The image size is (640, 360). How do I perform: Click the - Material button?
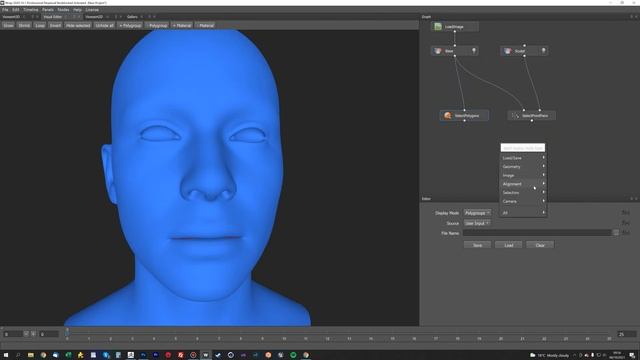pyautogui.click(x=205, y=25)
